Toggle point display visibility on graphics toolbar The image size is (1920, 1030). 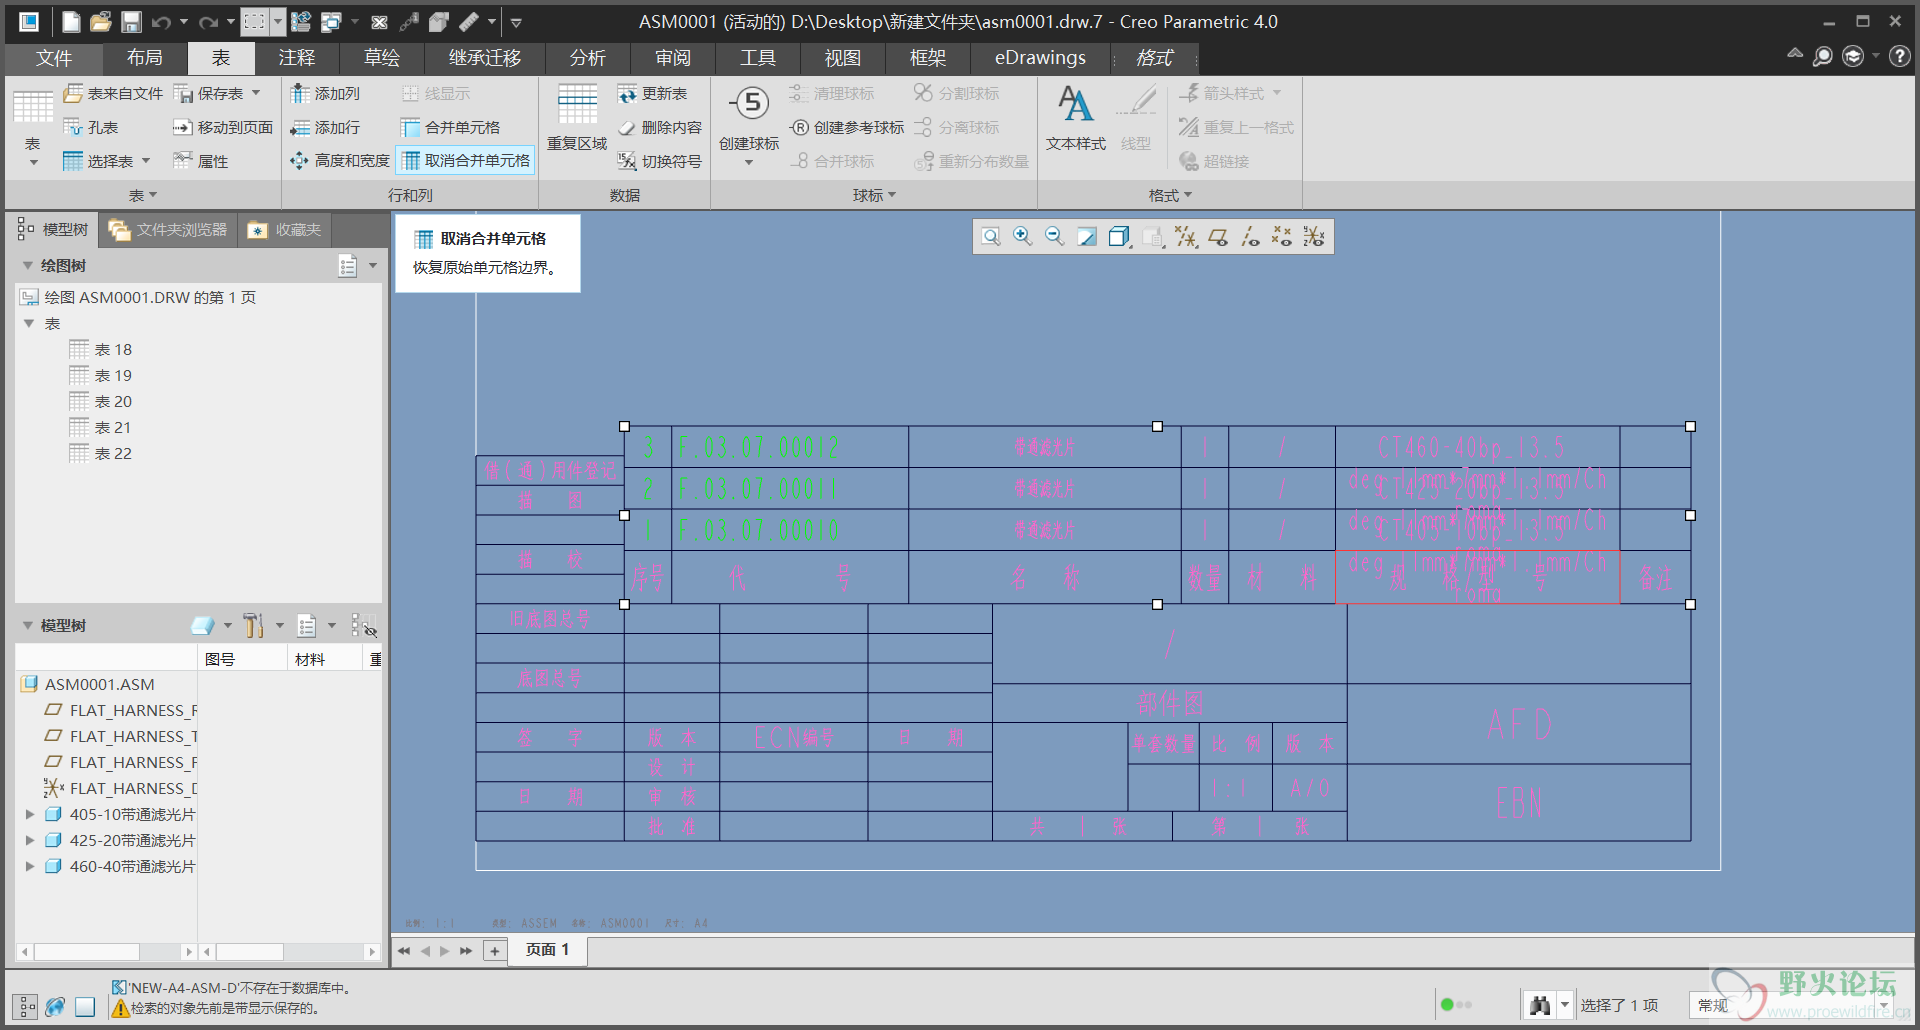coord(1282,236)
